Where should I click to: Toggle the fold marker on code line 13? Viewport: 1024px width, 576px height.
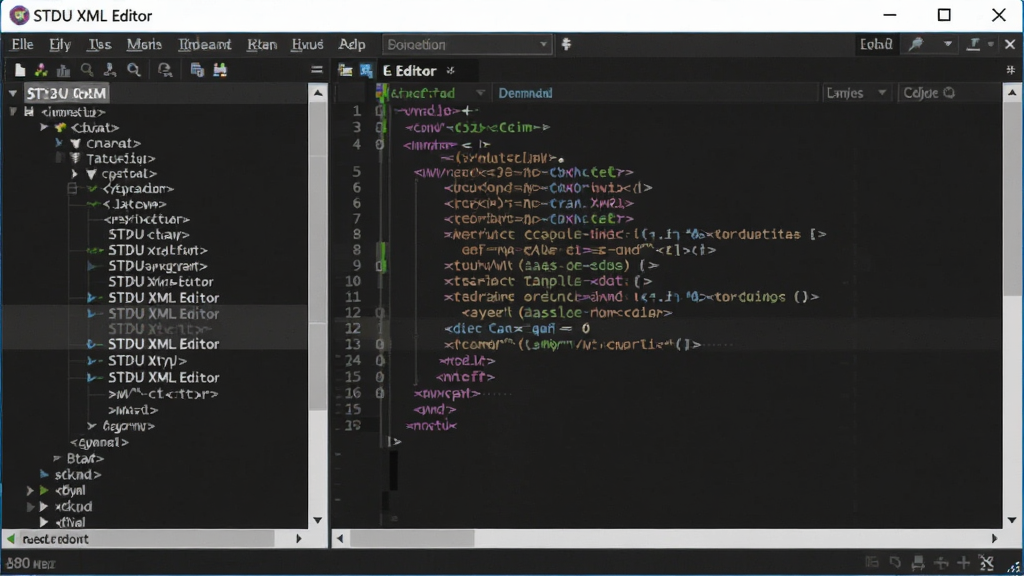[379, 344]
